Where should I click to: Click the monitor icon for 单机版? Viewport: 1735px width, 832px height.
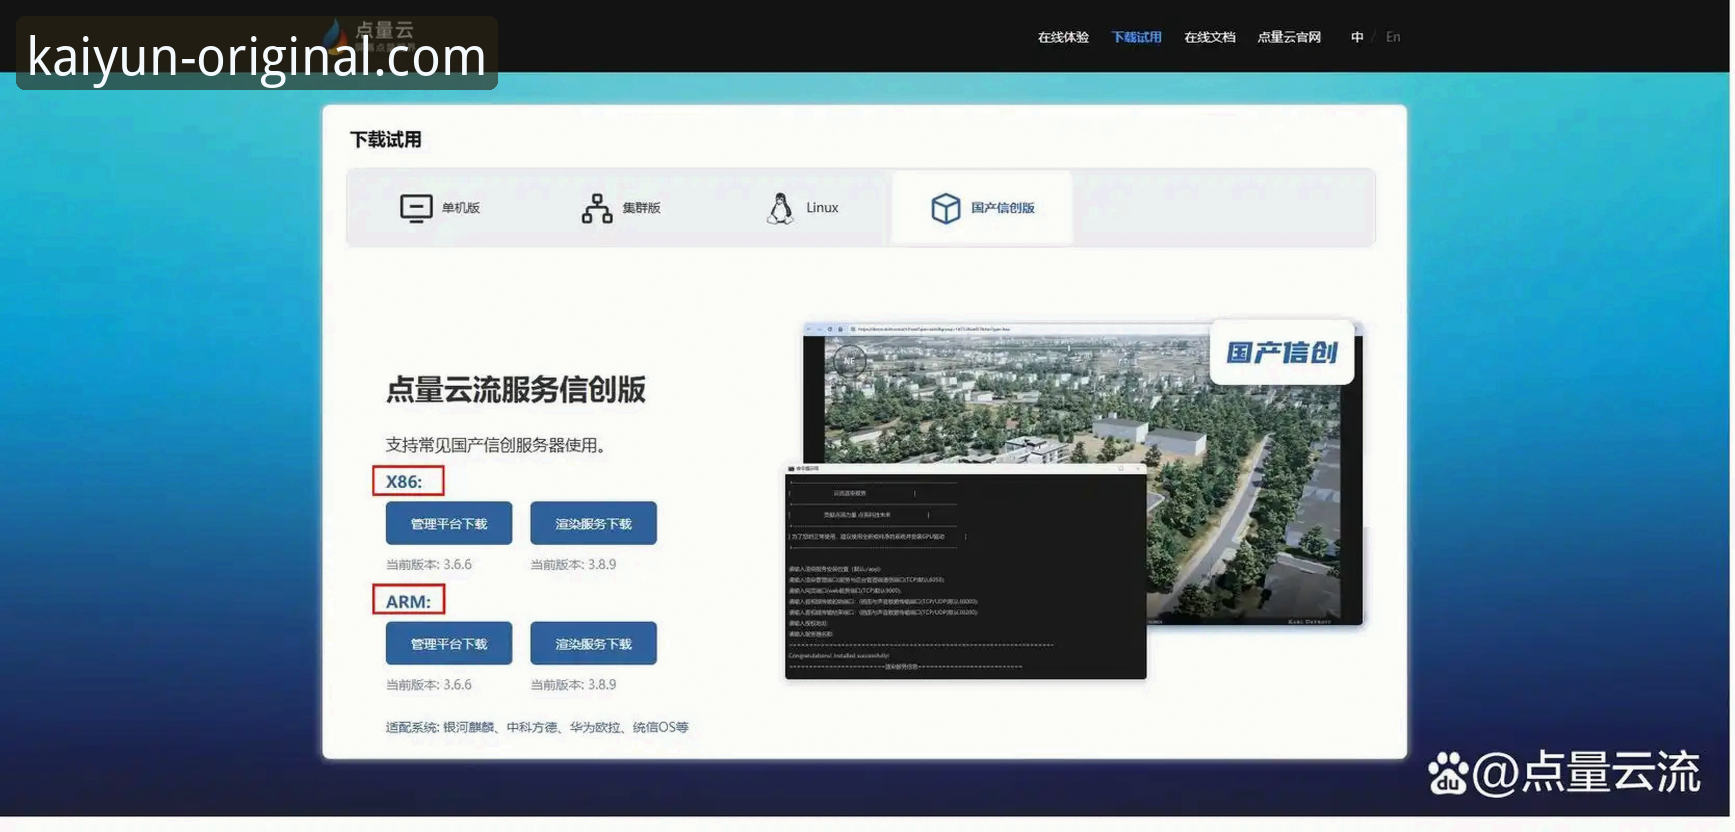pyautogui.click(x=416, y=208)
